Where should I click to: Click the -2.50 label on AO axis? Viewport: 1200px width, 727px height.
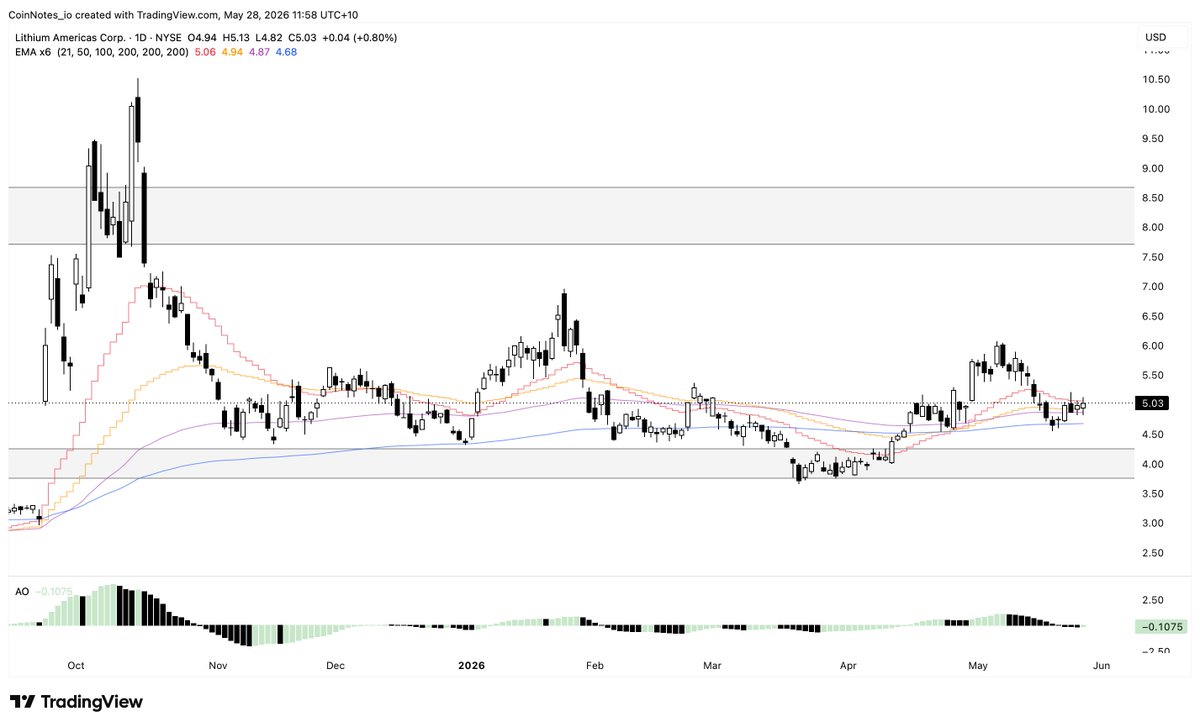(1156, 651)
